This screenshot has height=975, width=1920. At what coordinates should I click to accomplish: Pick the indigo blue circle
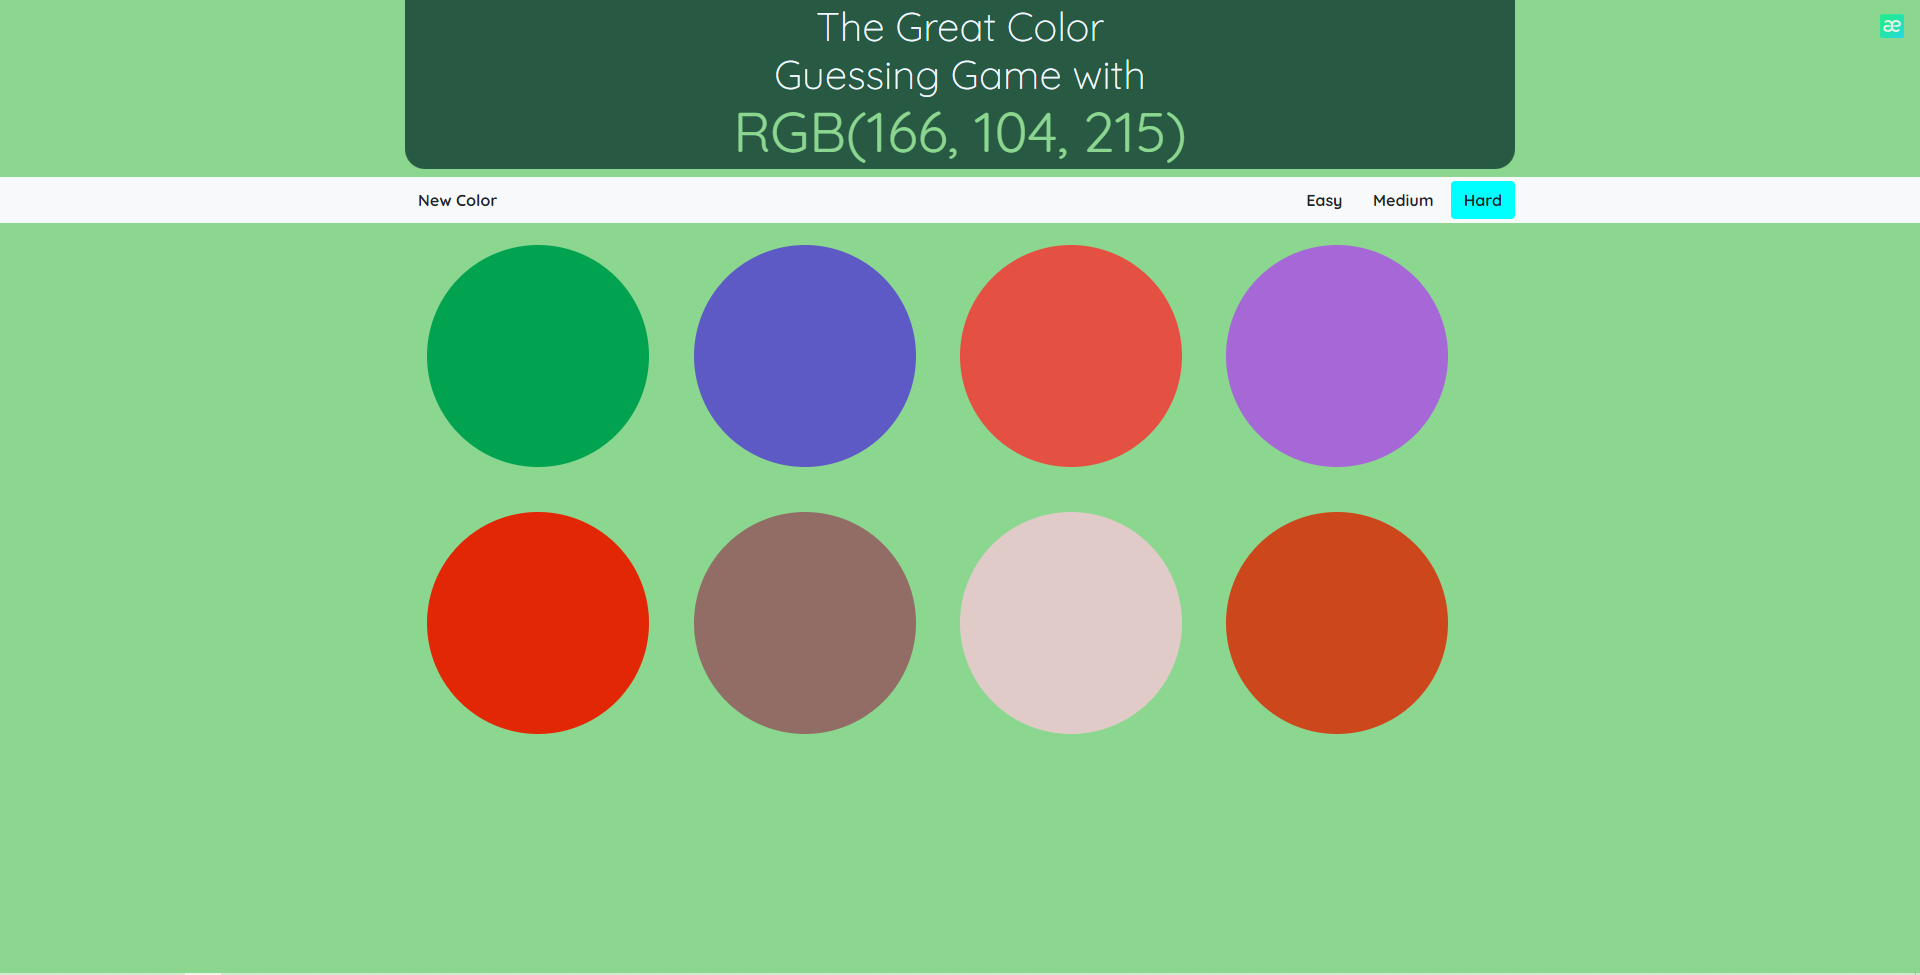pyautogui.click(x=804, y=356)
